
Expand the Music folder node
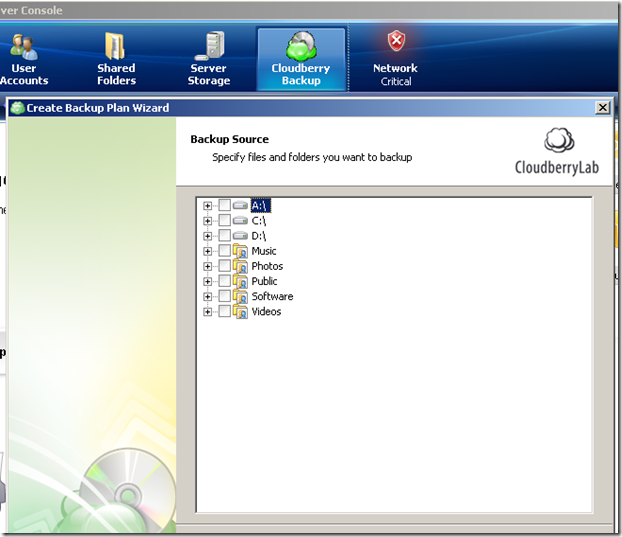click(207, 251)
